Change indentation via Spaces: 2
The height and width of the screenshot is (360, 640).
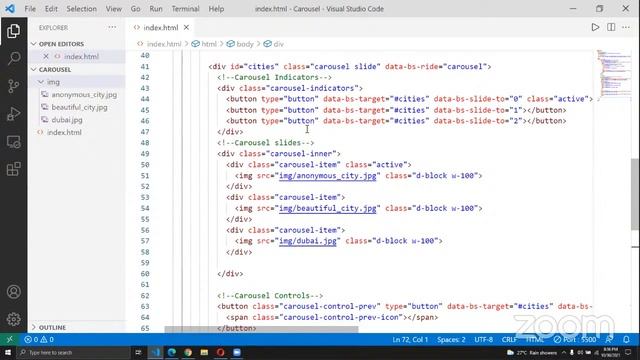pyautogui.click(x=451, y=340)
